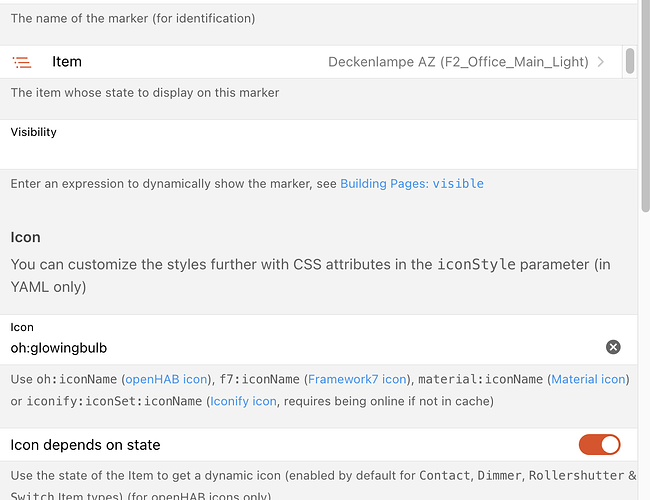Open the Deckenlampe AZ item selection
650x500 pixels.
pyautogui.click(x=458, y=62)
